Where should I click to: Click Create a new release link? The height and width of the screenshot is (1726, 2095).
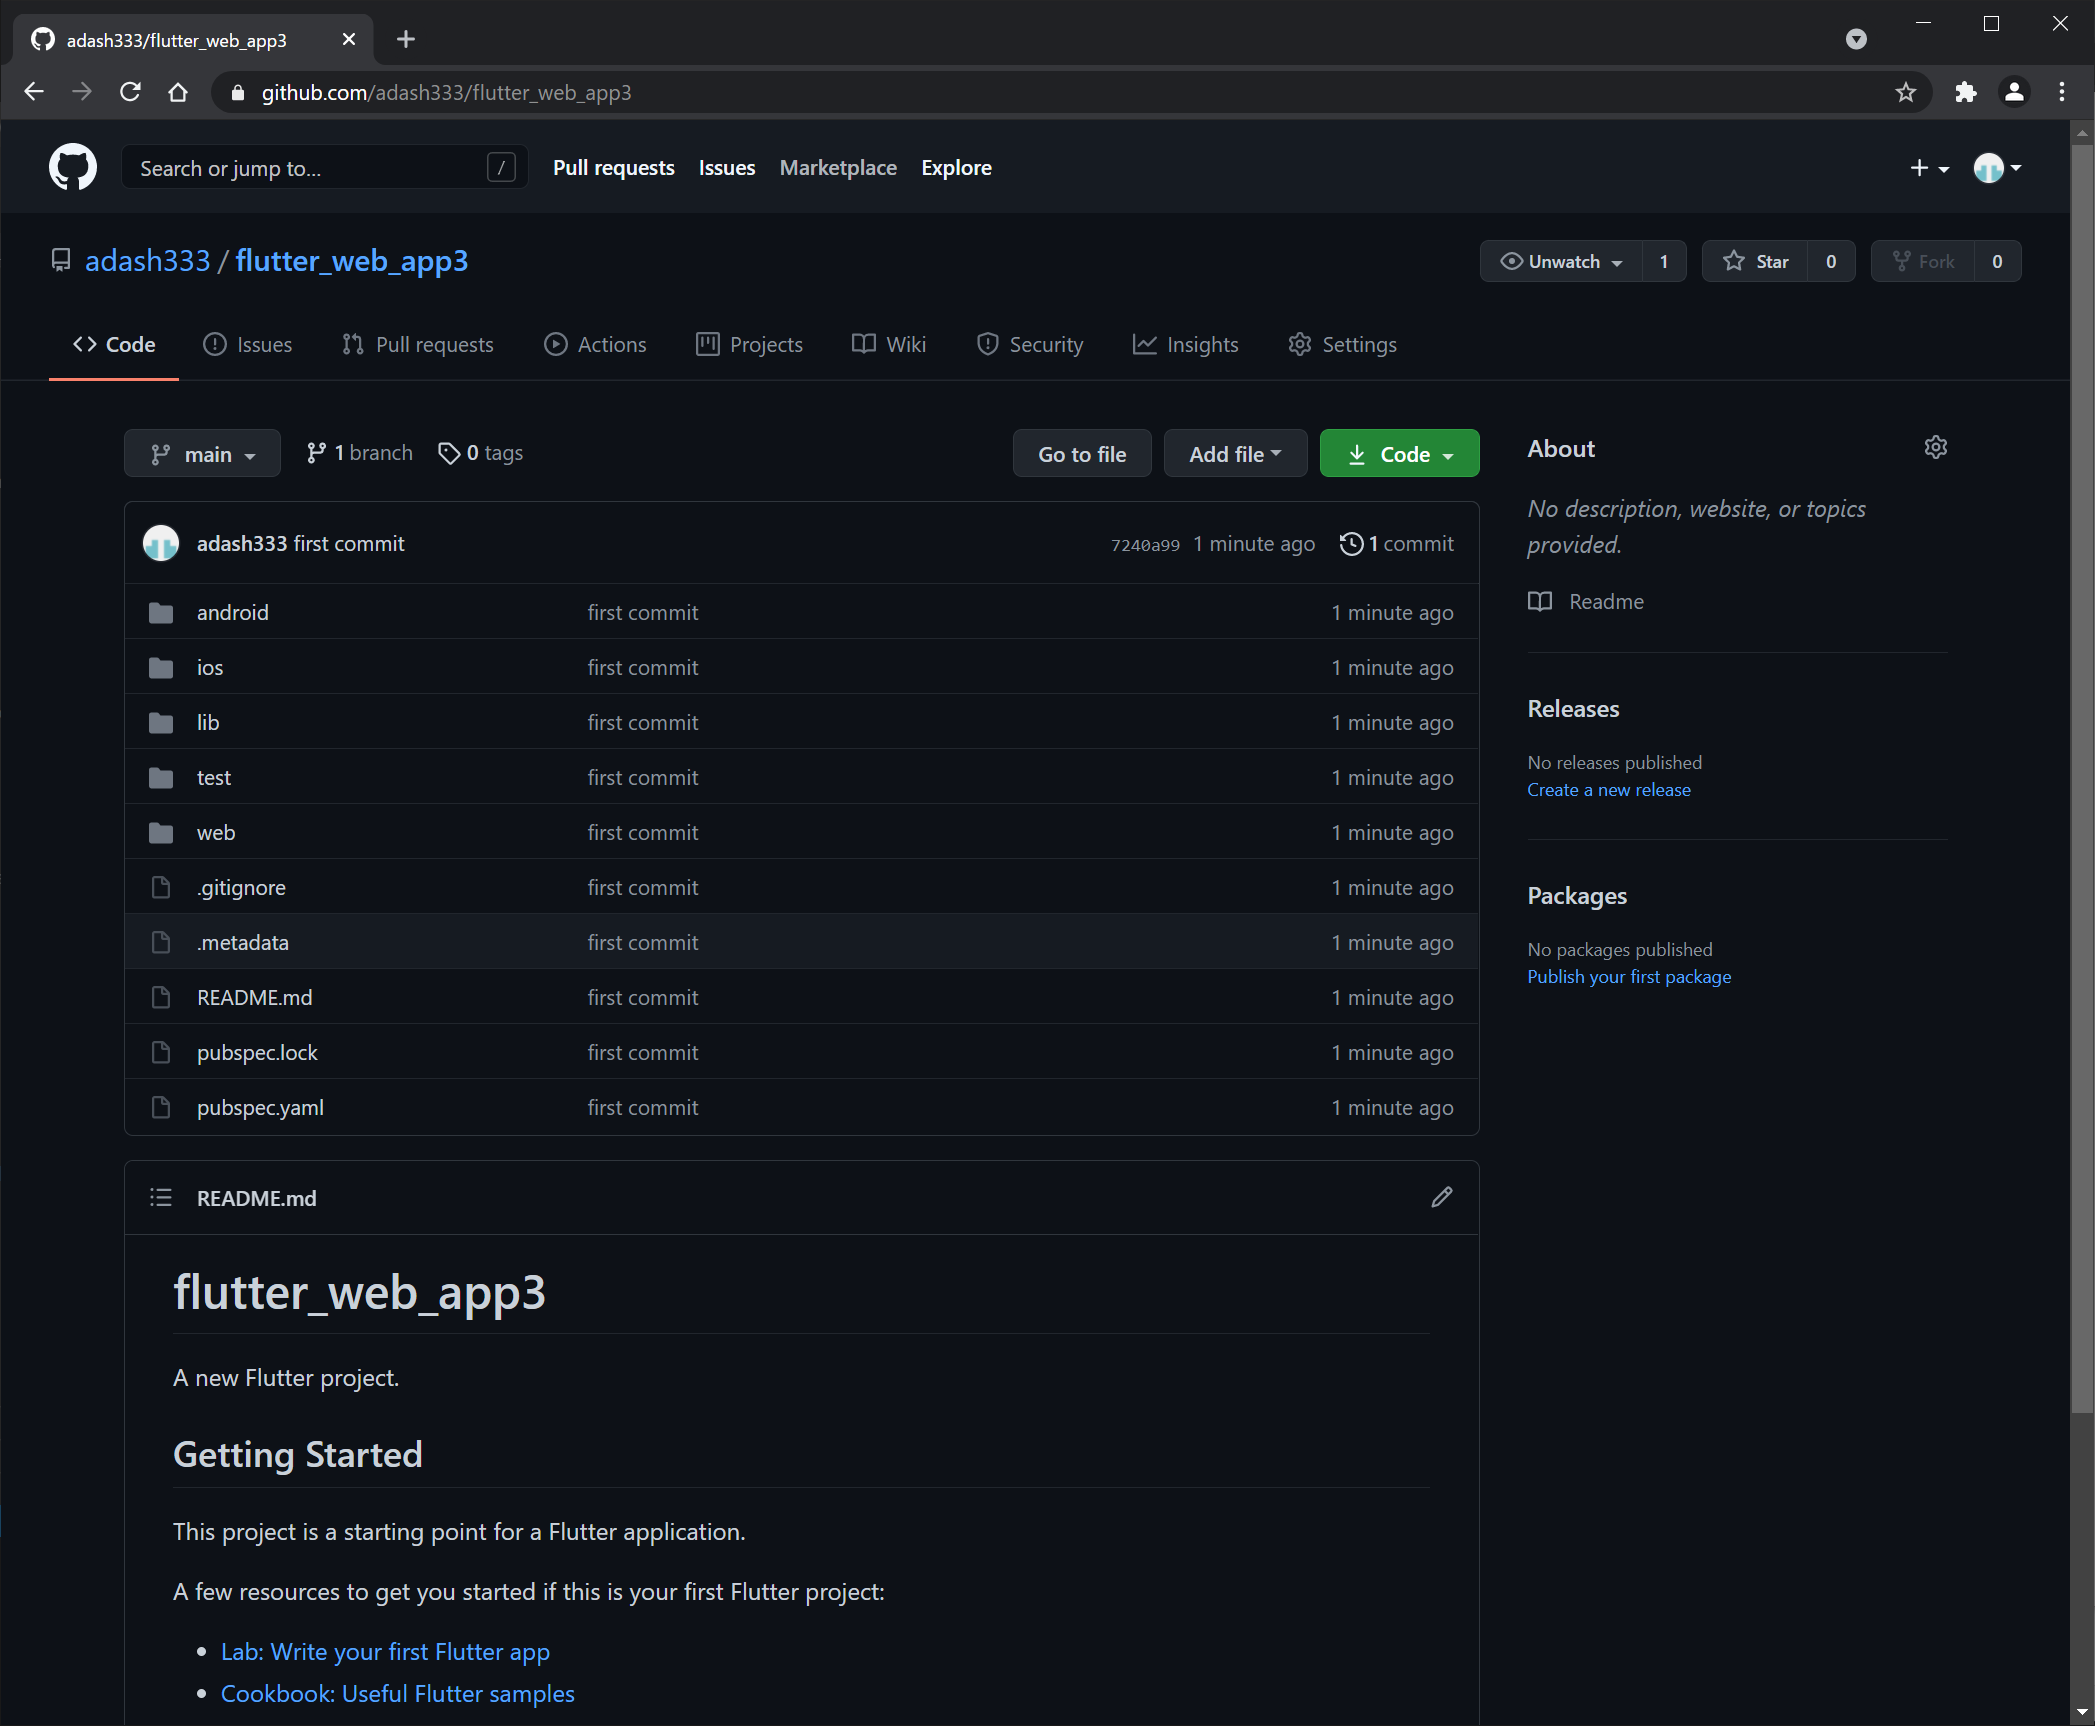pyautogui.click(x=1608, y=789)
